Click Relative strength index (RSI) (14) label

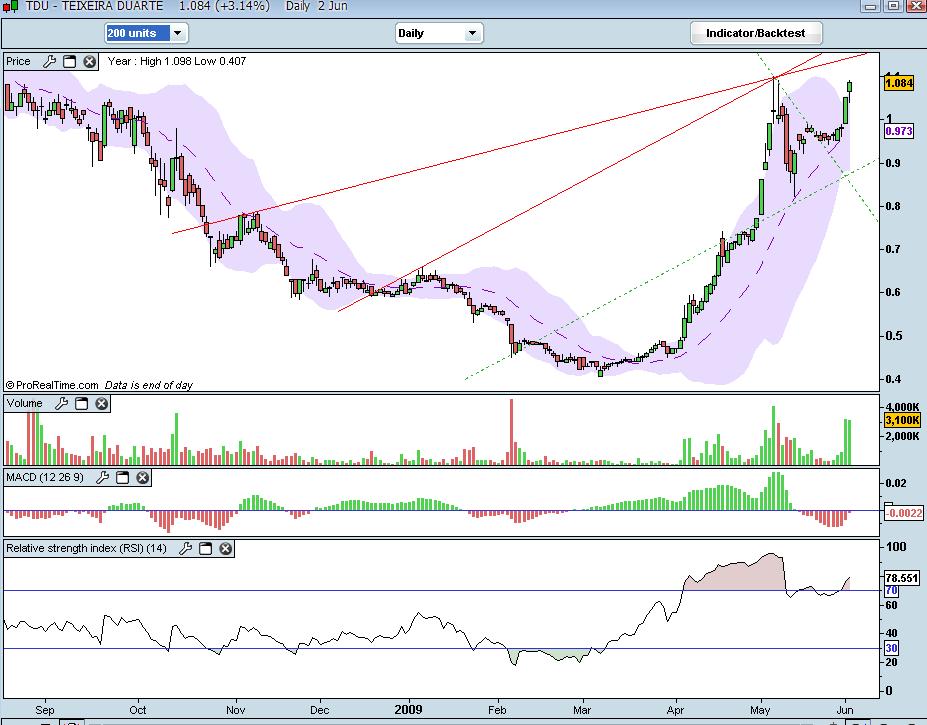coord(86,548)
